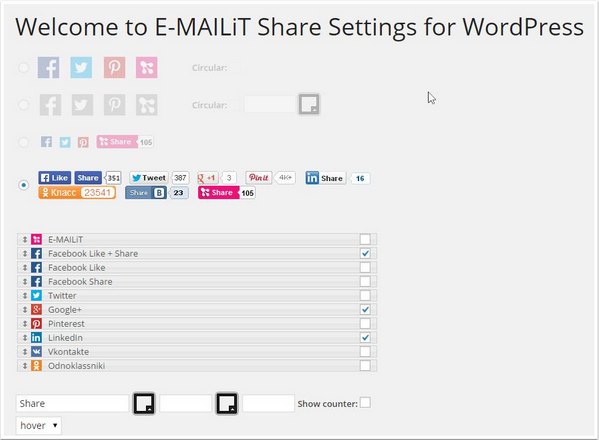This screenshot has height=440, width=599.
Task: Click the faded pink Share 105 button
Action: 125,142
